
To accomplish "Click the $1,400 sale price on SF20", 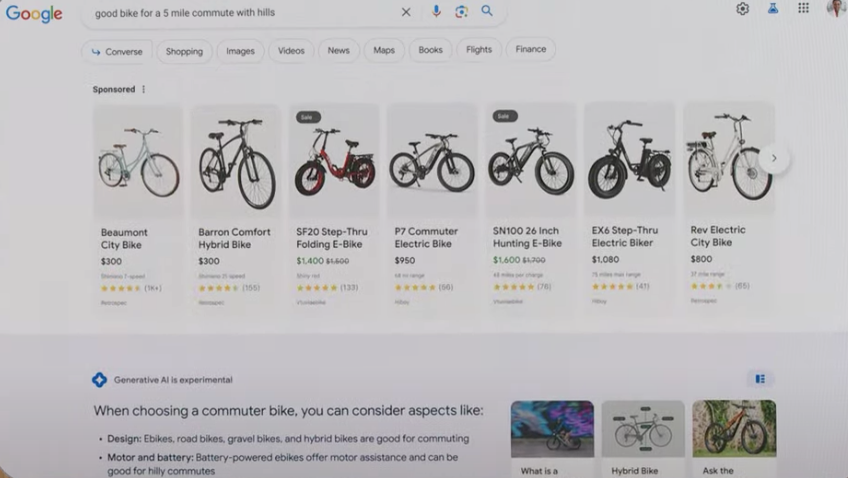I will 310,261.
